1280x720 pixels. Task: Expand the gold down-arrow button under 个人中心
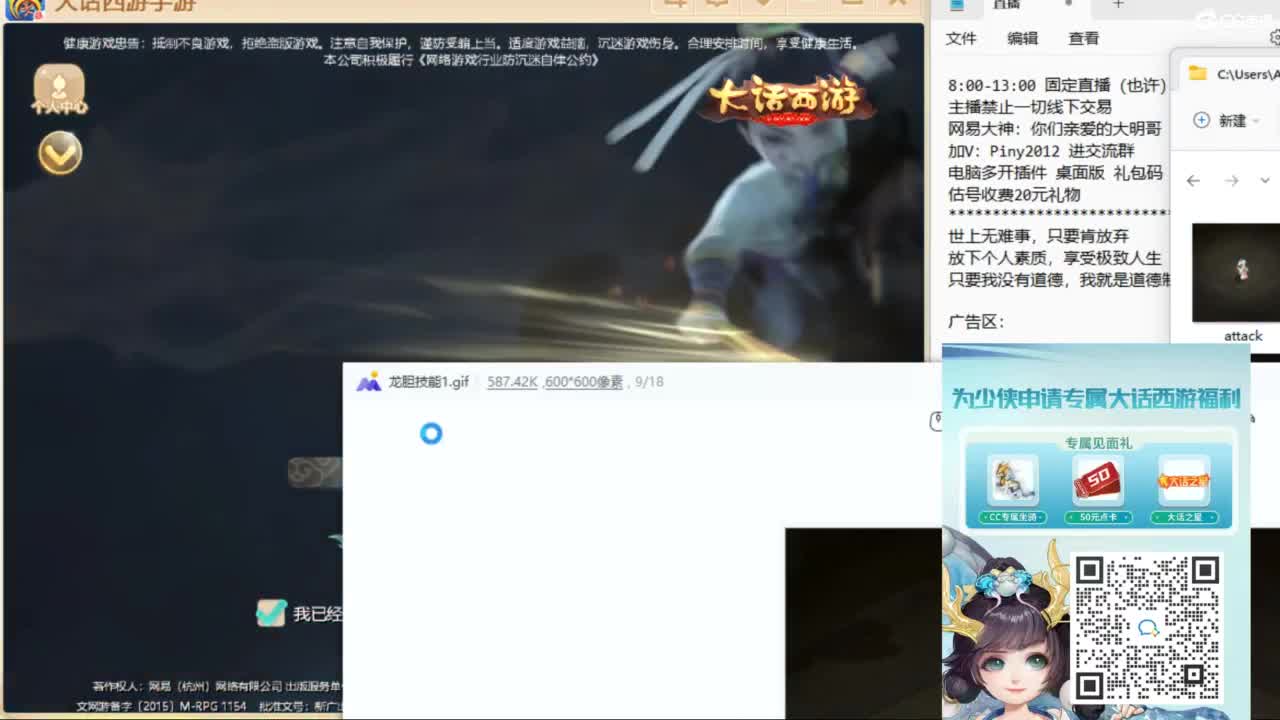[60, 153]
